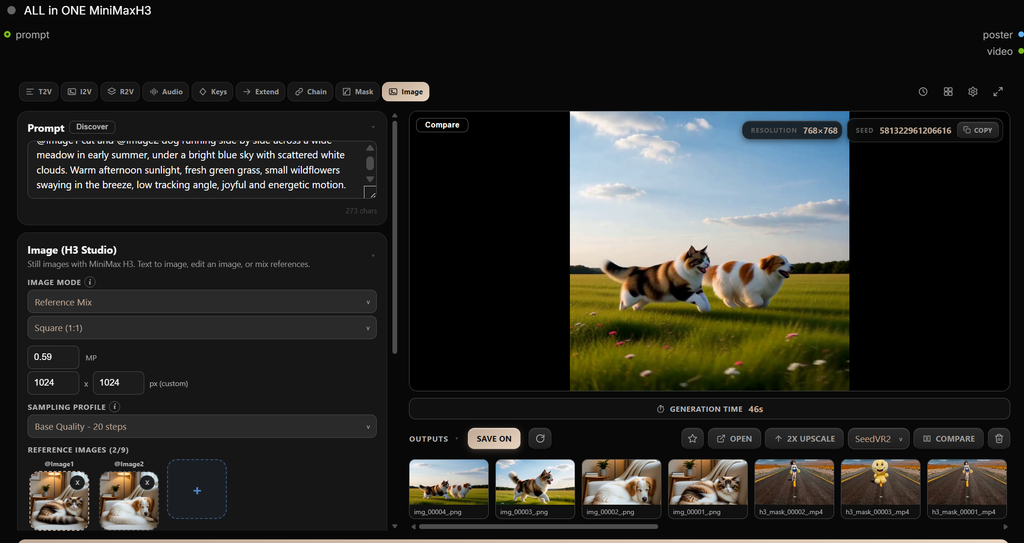Open the R2V tab

[x=120, y=91]
